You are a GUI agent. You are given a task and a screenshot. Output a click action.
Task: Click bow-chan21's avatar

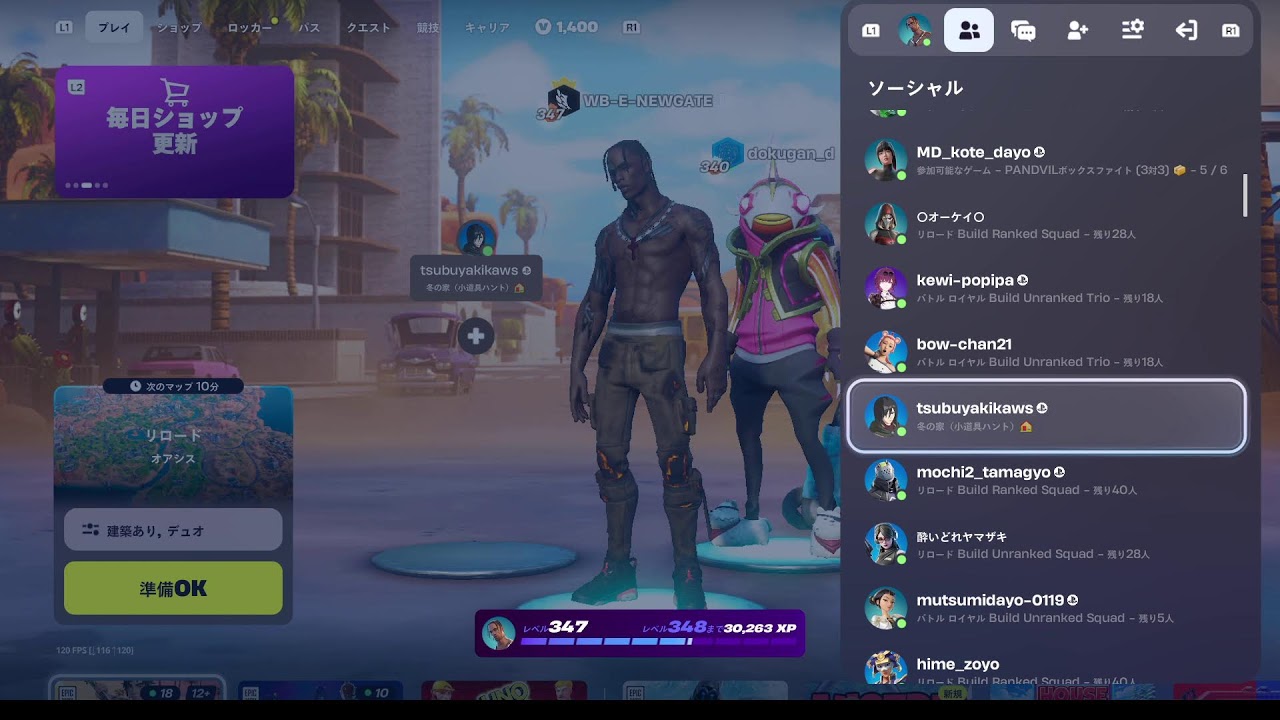point(885,352)
